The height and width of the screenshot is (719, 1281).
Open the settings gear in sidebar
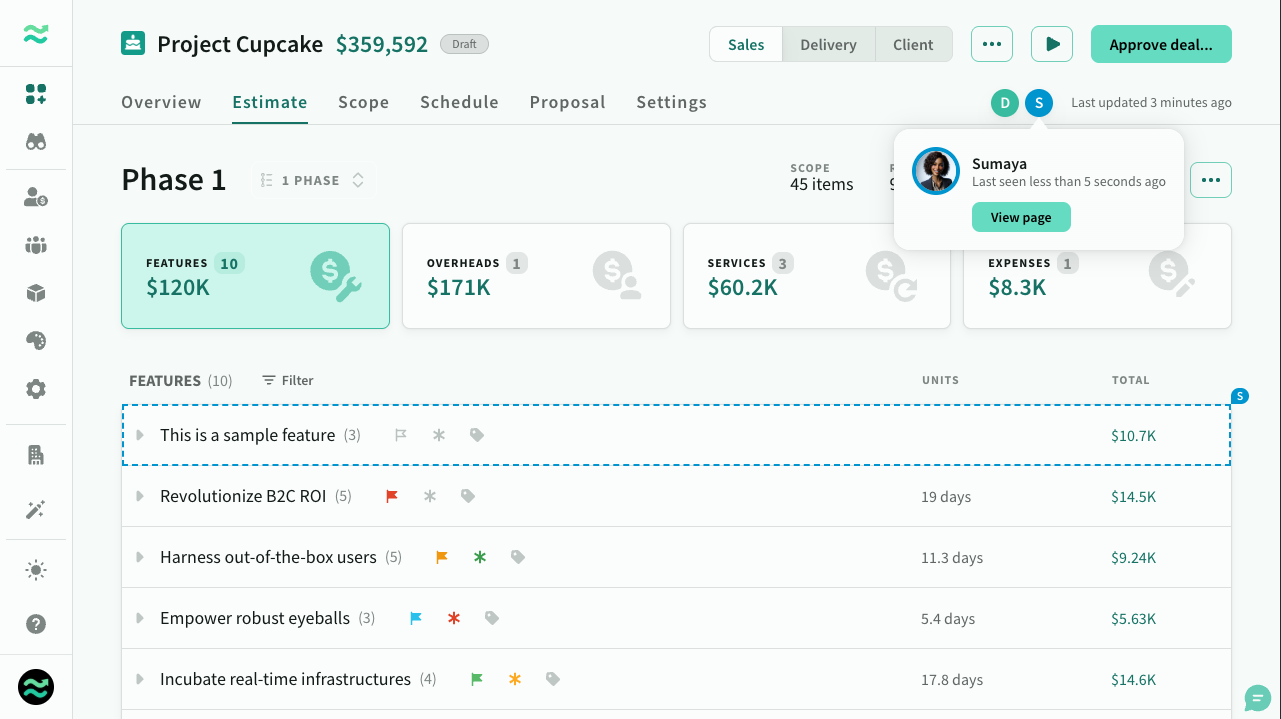[36, 389]
